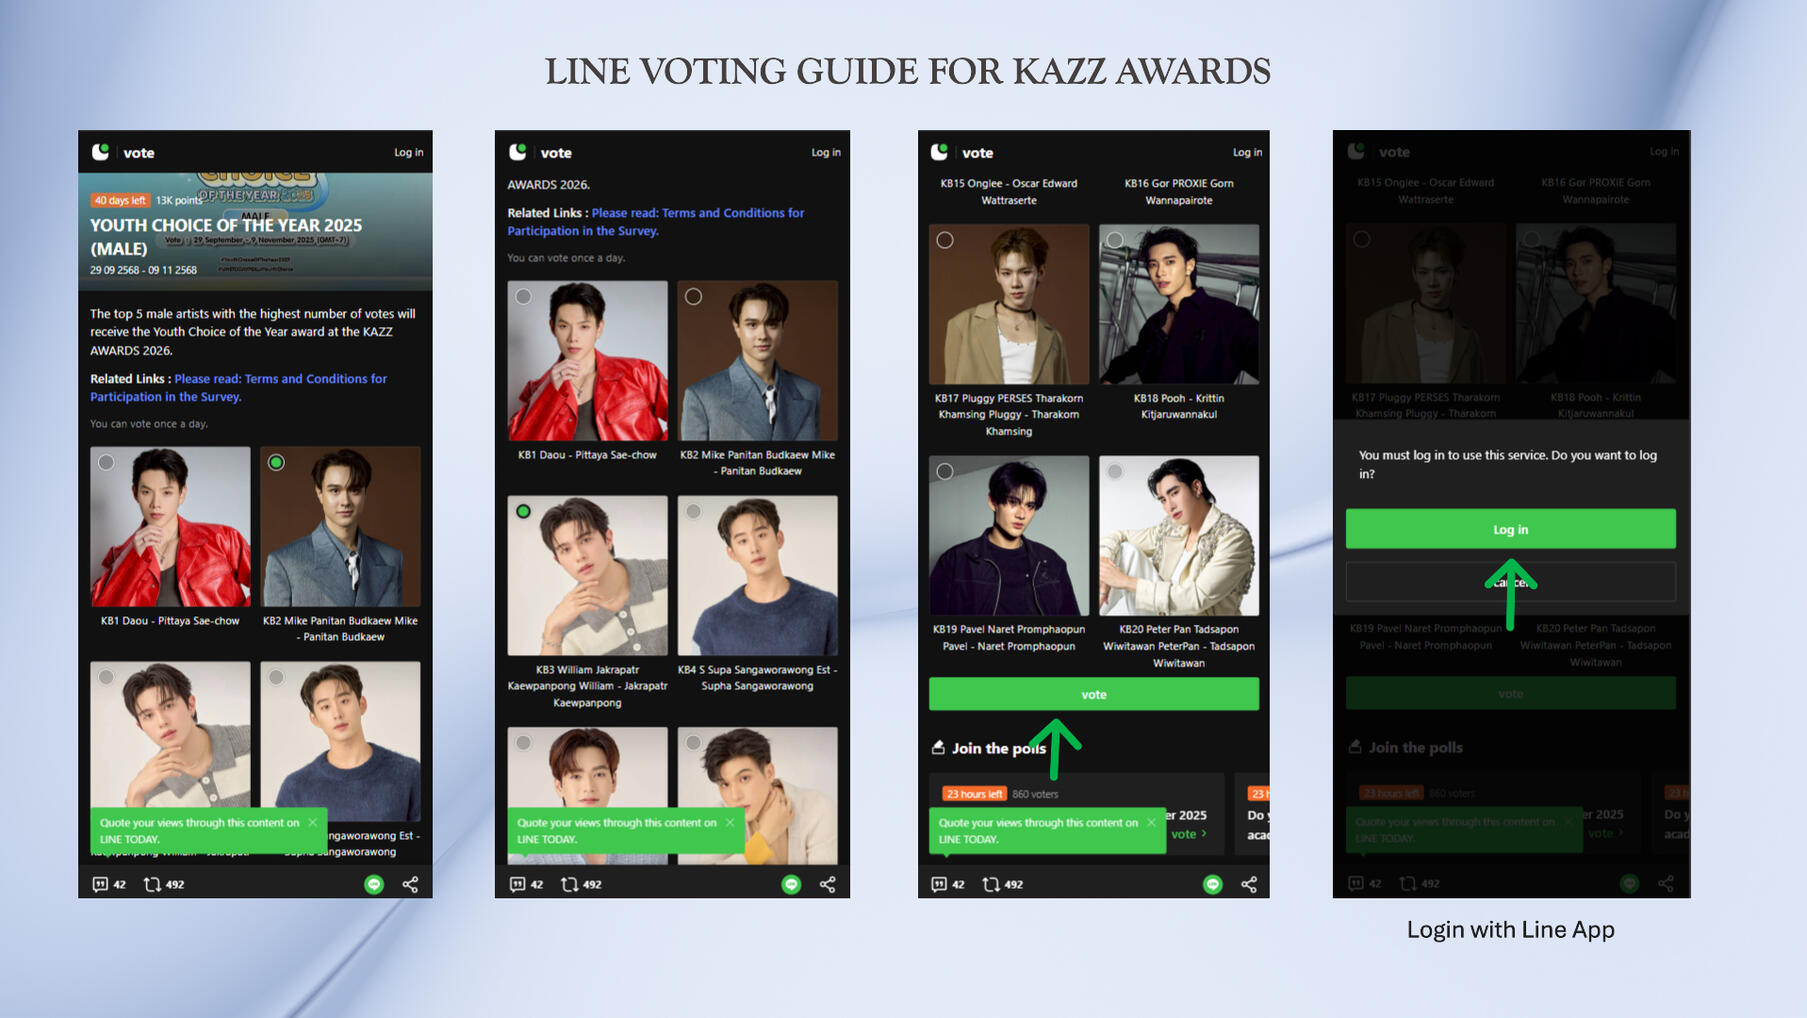The height and width of the screenshot is (1018, 1807).
Task: Click the KB18 Pooh Krittin photo thumbnail
Action: [1179, 304]
